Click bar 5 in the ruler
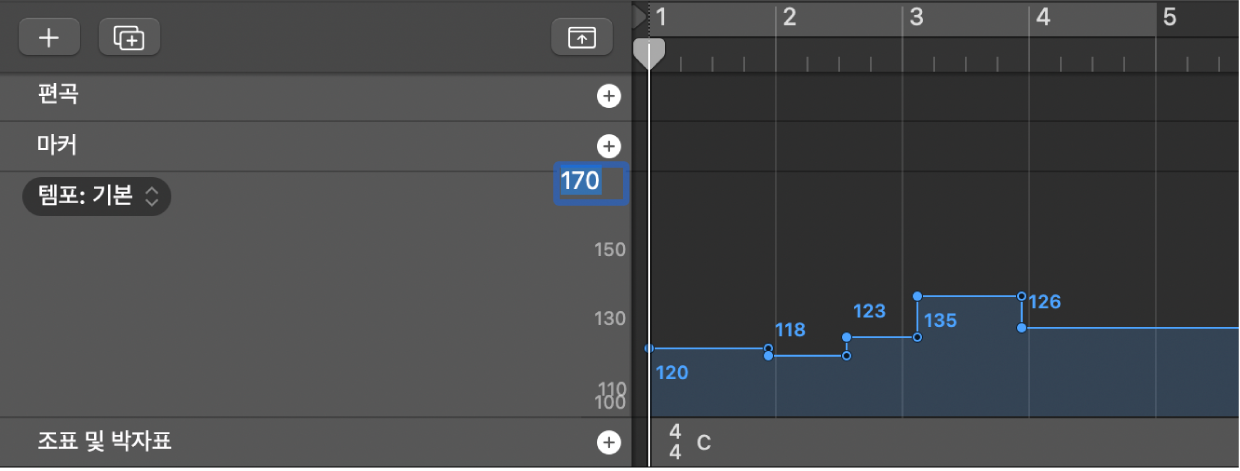The width and height of the screenshot is (1240, 471). point(1170,17)
